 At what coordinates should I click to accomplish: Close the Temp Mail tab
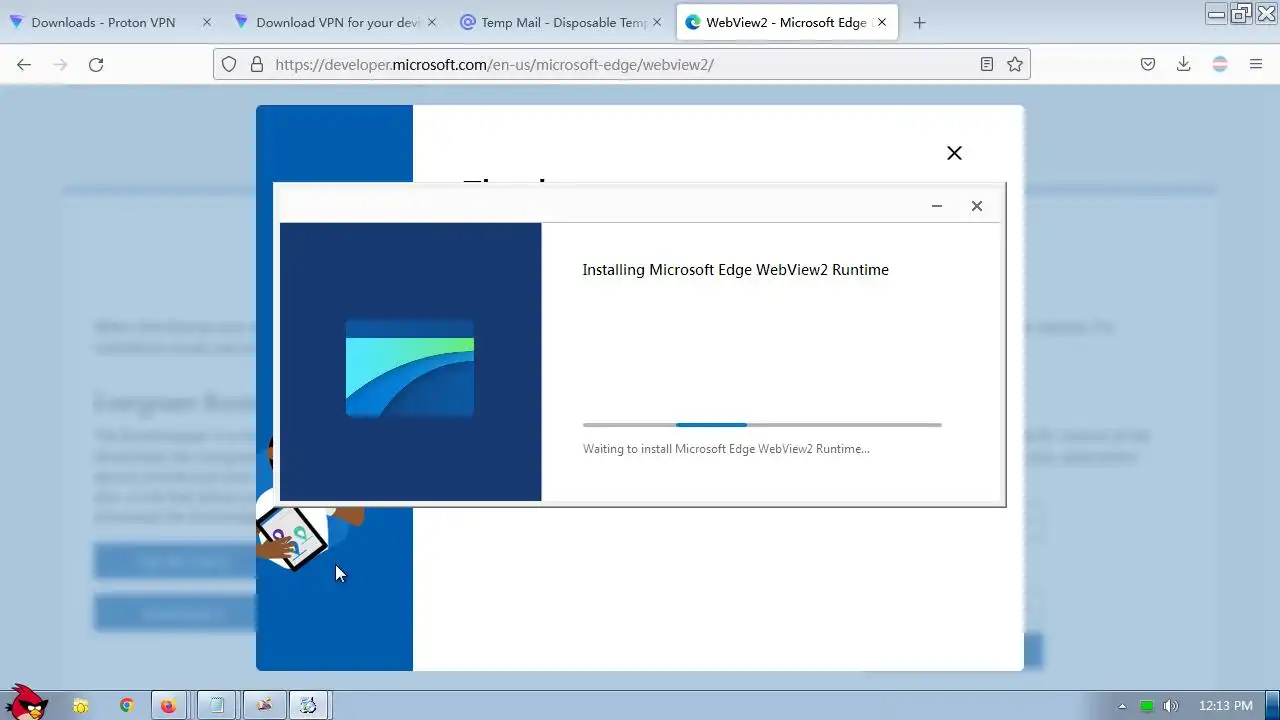pyautogui.click(x=657, y=22)
